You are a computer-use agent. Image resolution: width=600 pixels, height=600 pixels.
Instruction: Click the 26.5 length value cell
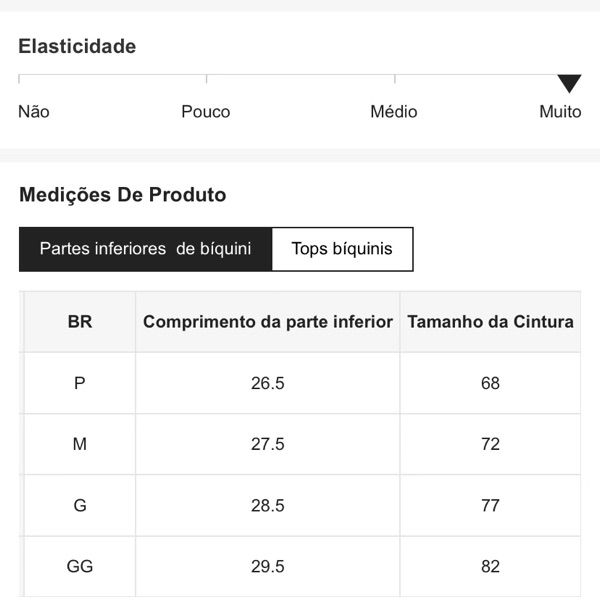coord(268,383)
